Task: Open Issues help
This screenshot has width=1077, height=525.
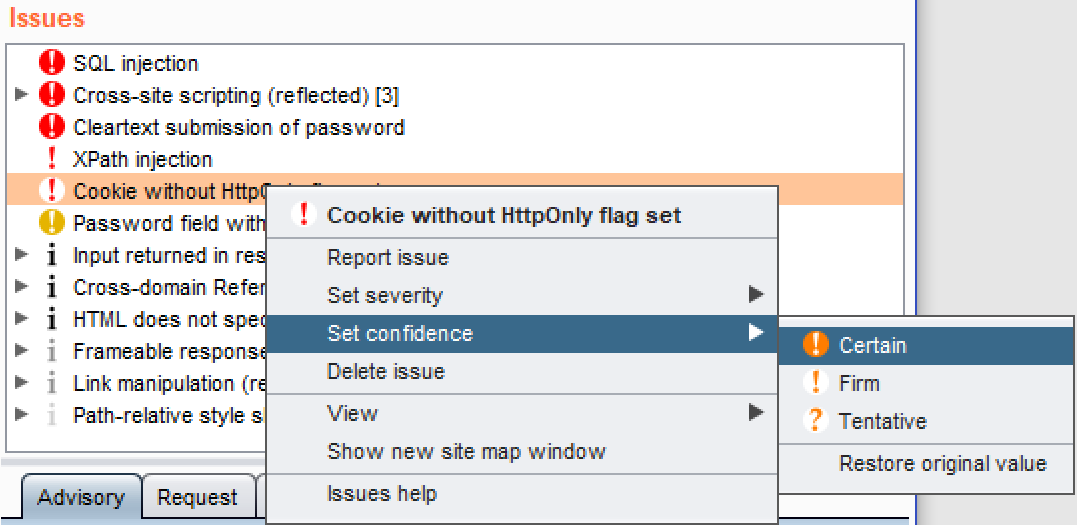Action: 381,494
